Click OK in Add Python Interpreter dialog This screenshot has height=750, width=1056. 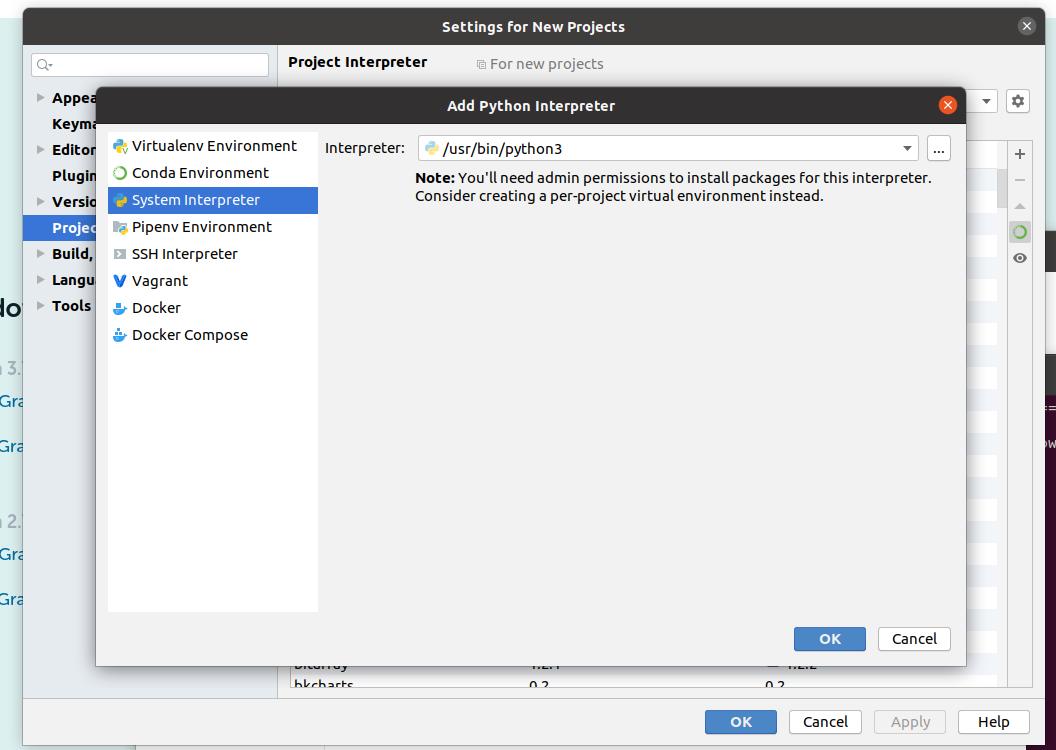(829, 639)
